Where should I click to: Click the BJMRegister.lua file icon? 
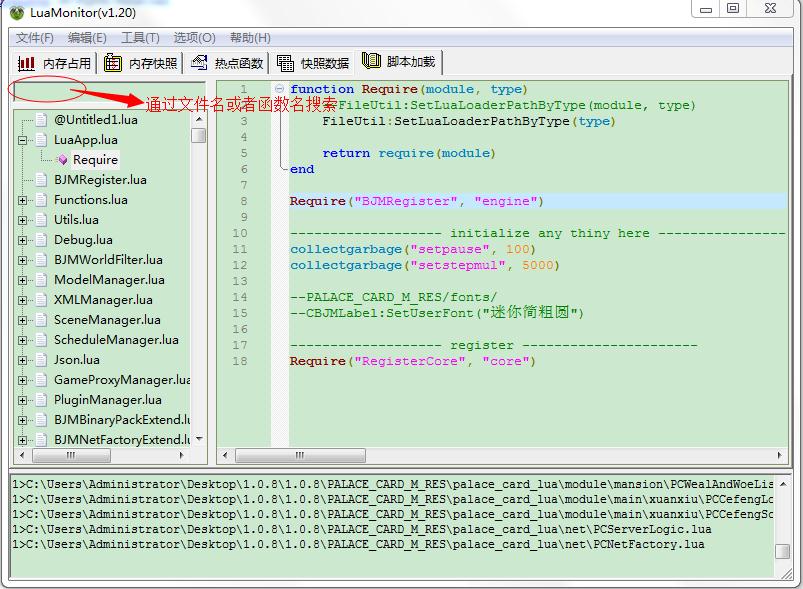click(x=41, y=179)
